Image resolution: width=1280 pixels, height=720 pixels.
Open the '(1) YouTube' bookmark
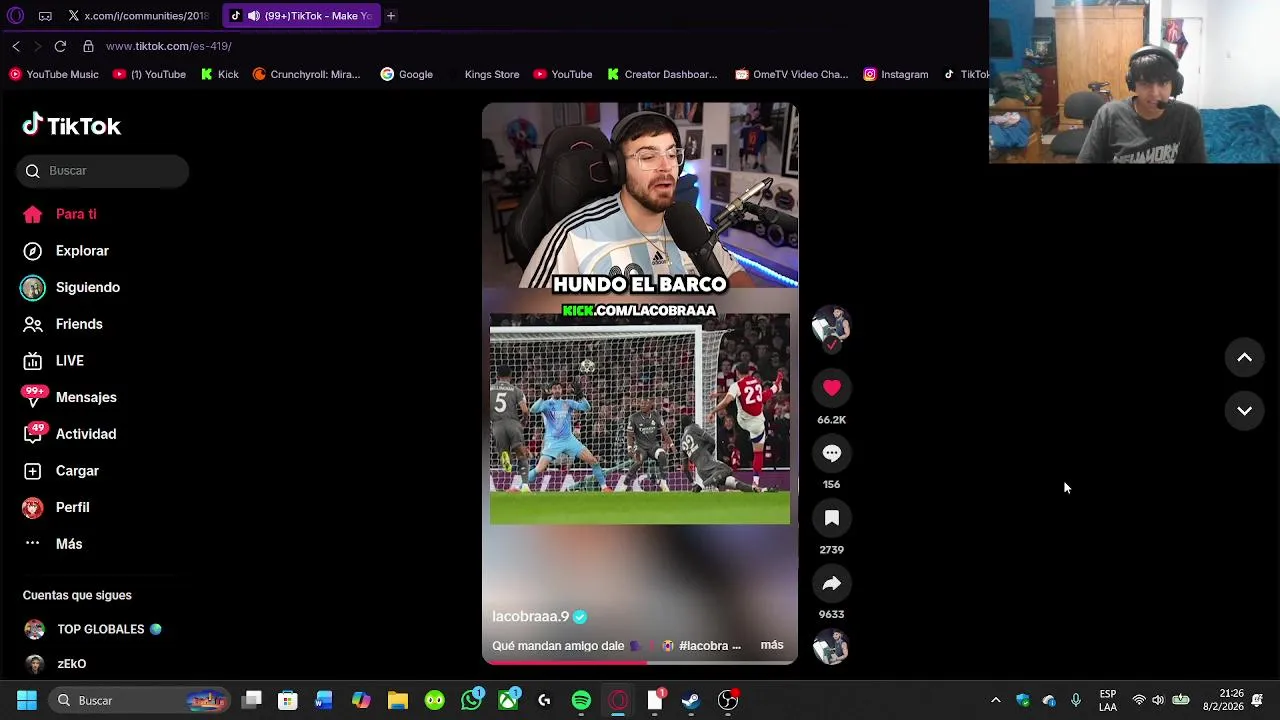pyautogui.click(x=150, y=74)
